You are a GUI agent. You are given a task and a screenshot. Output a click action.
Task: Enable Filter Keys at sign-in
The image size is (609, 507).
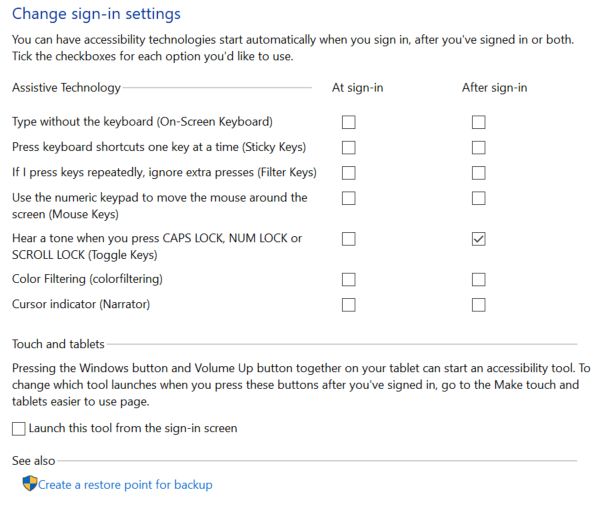pos(348,173)
